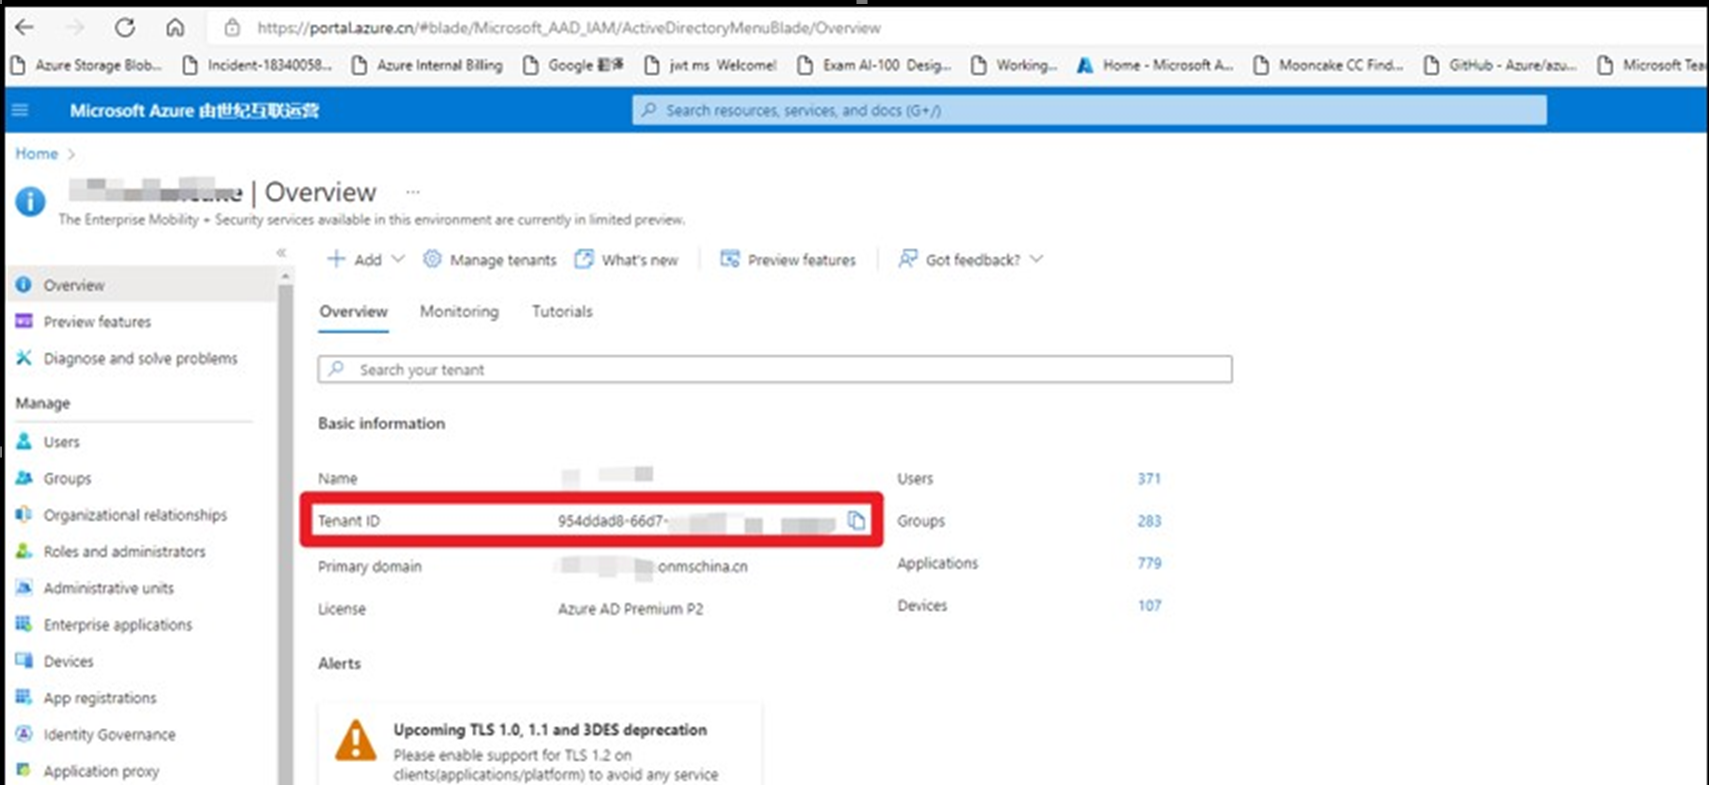Collapse the sidebar with double chevron
The width and height of the screenshot is (1709, 785).
click(x=282, y=253)
